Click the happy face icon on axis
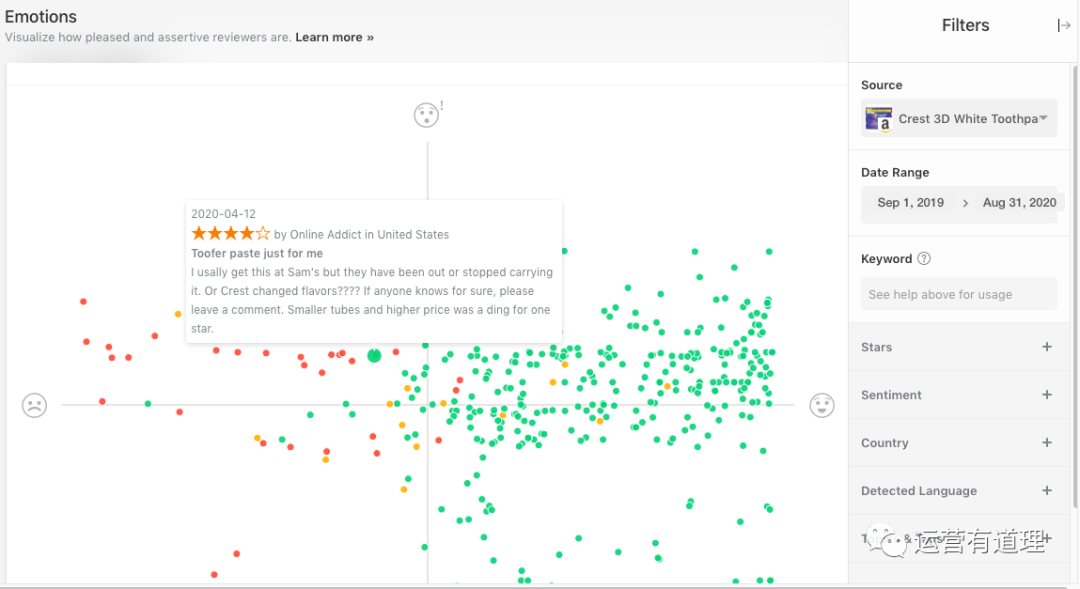This screenshot has height=589, width=1080. click(x=822, y=405)
